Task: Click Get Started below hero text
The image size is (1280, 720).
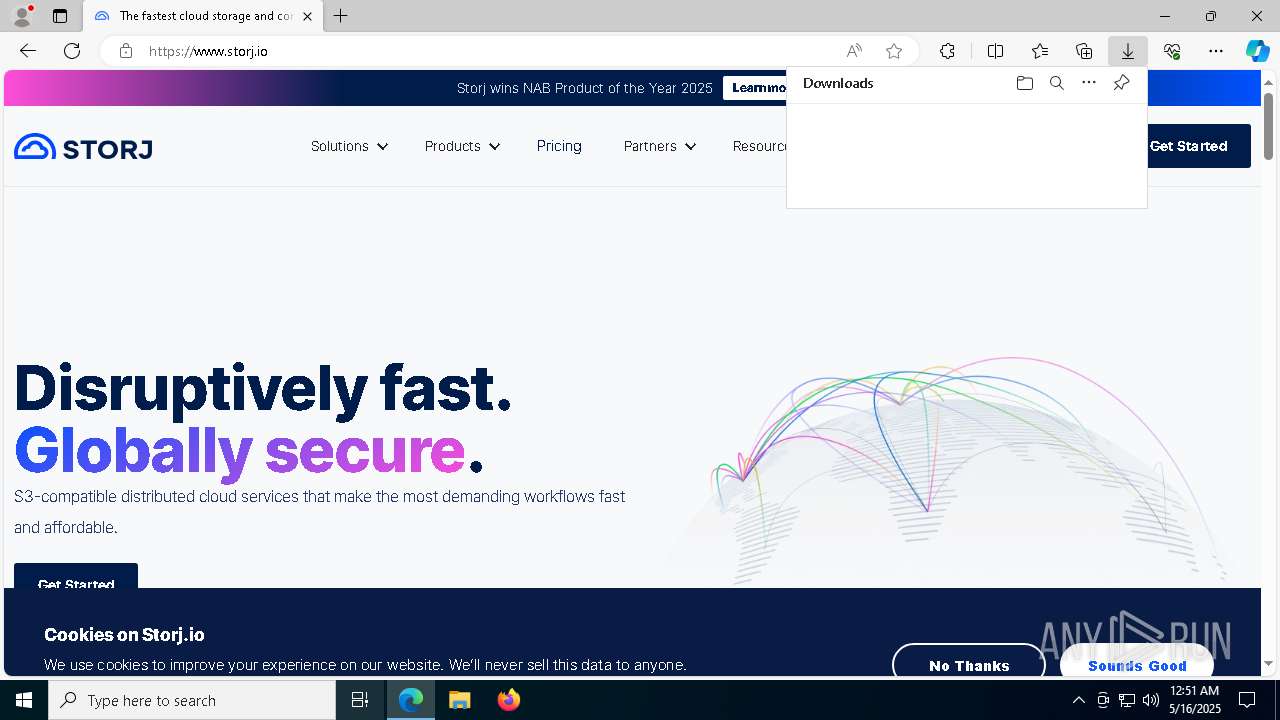Action: coord(76,577)
